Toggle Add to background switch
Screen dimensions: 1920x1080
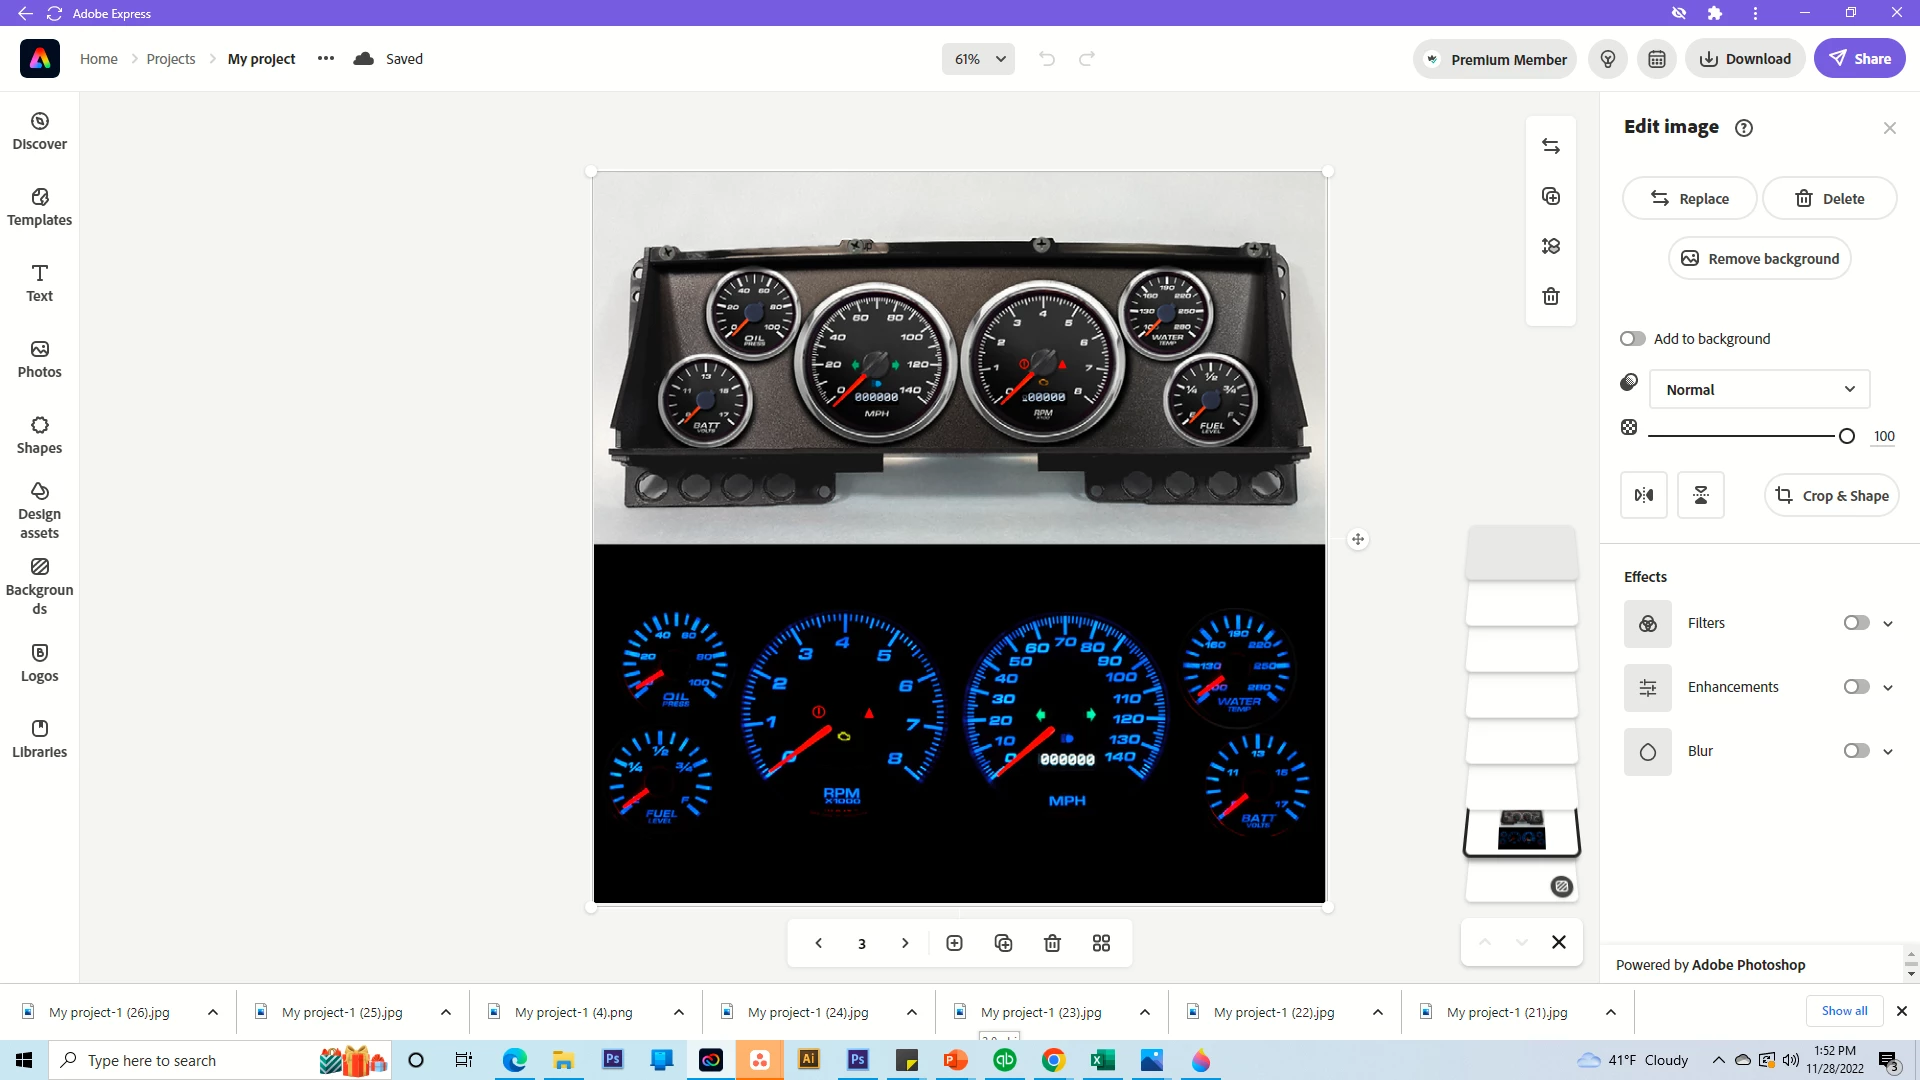pos(1632,339)
